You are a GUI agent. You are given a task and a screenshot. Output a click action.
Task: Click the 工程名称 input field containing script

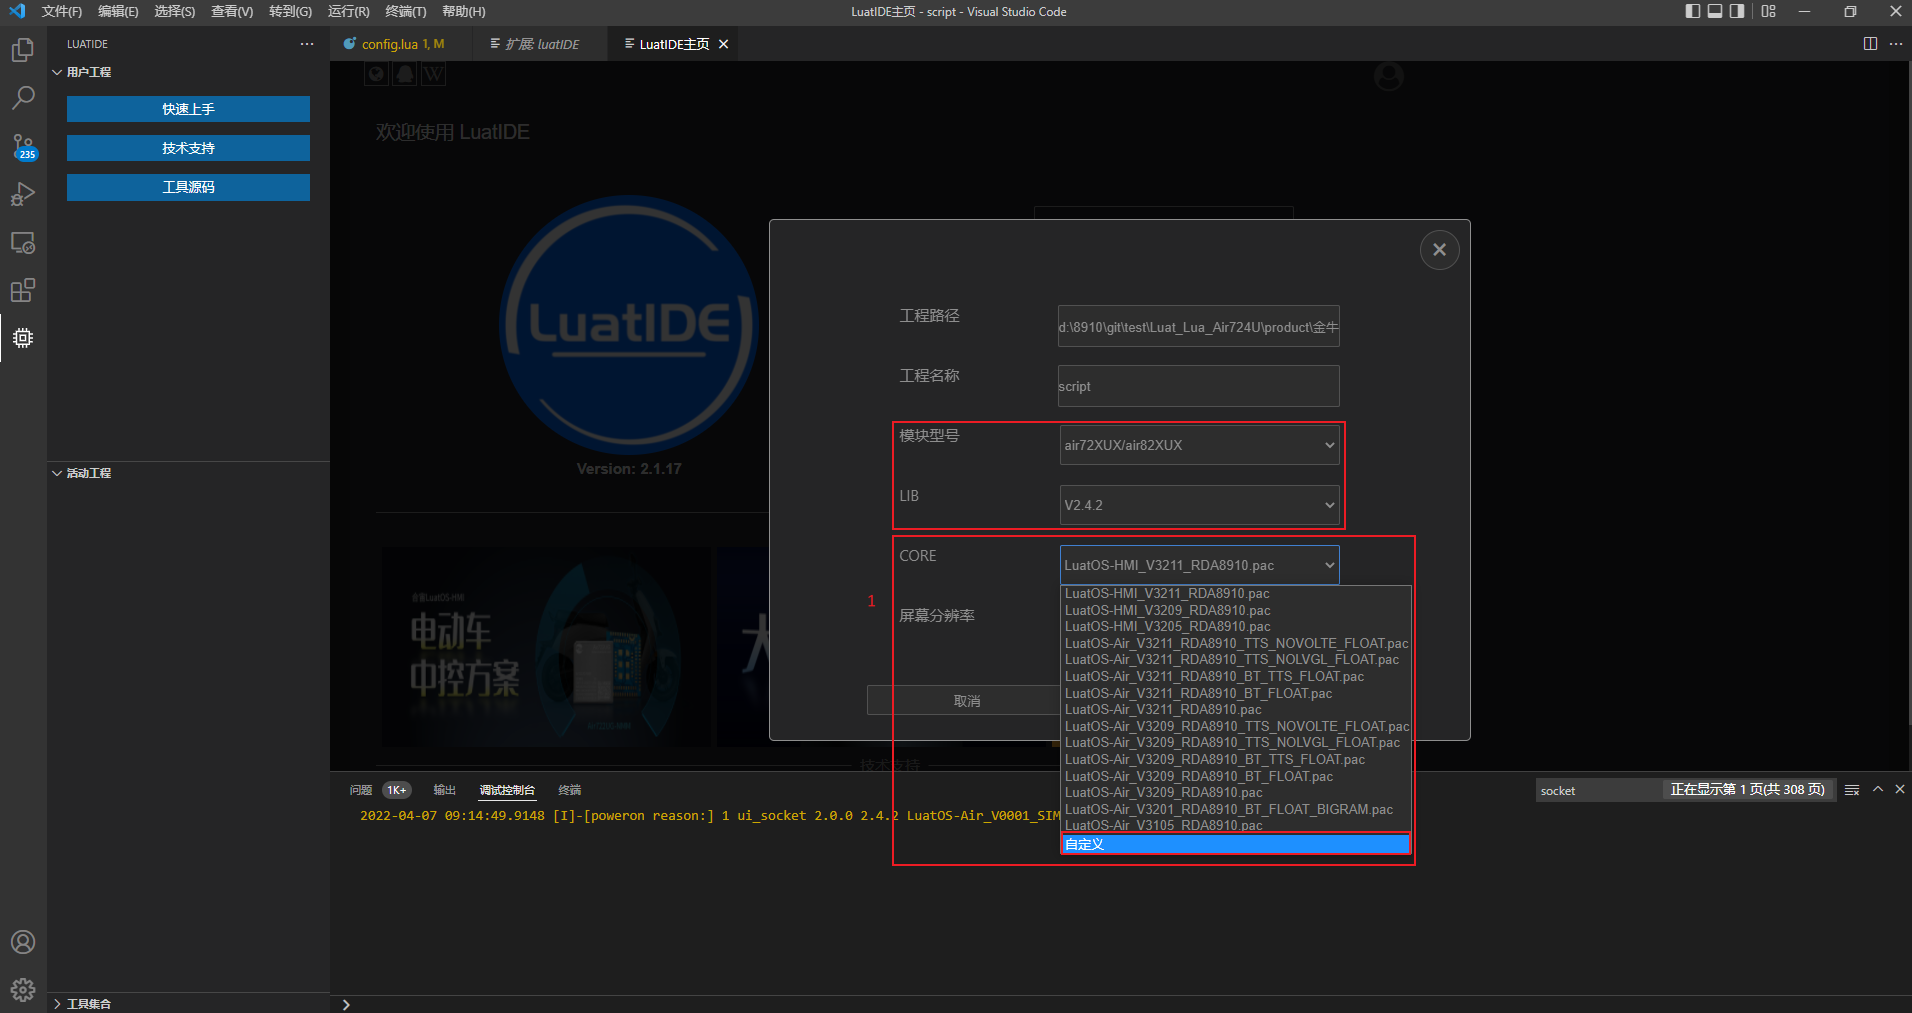[x=1199, y=386]
